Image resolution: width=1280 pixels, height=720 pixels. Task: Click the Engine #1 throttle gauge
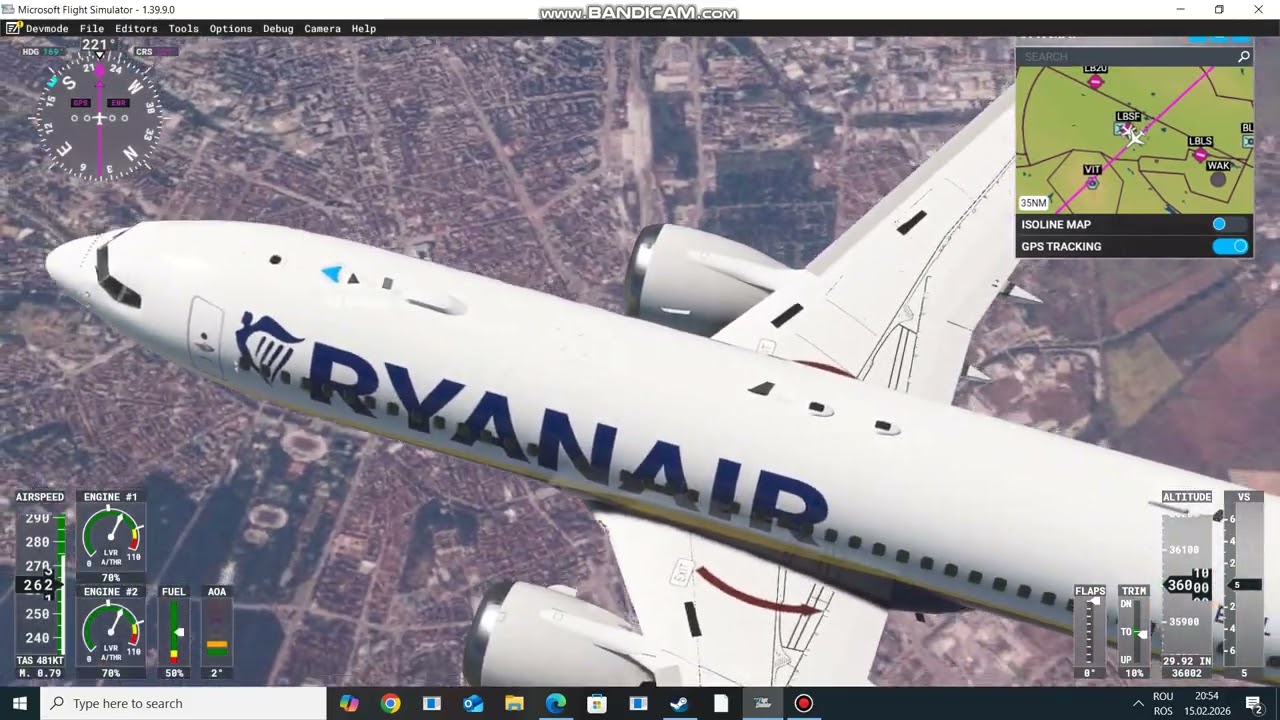coord(111,538)
